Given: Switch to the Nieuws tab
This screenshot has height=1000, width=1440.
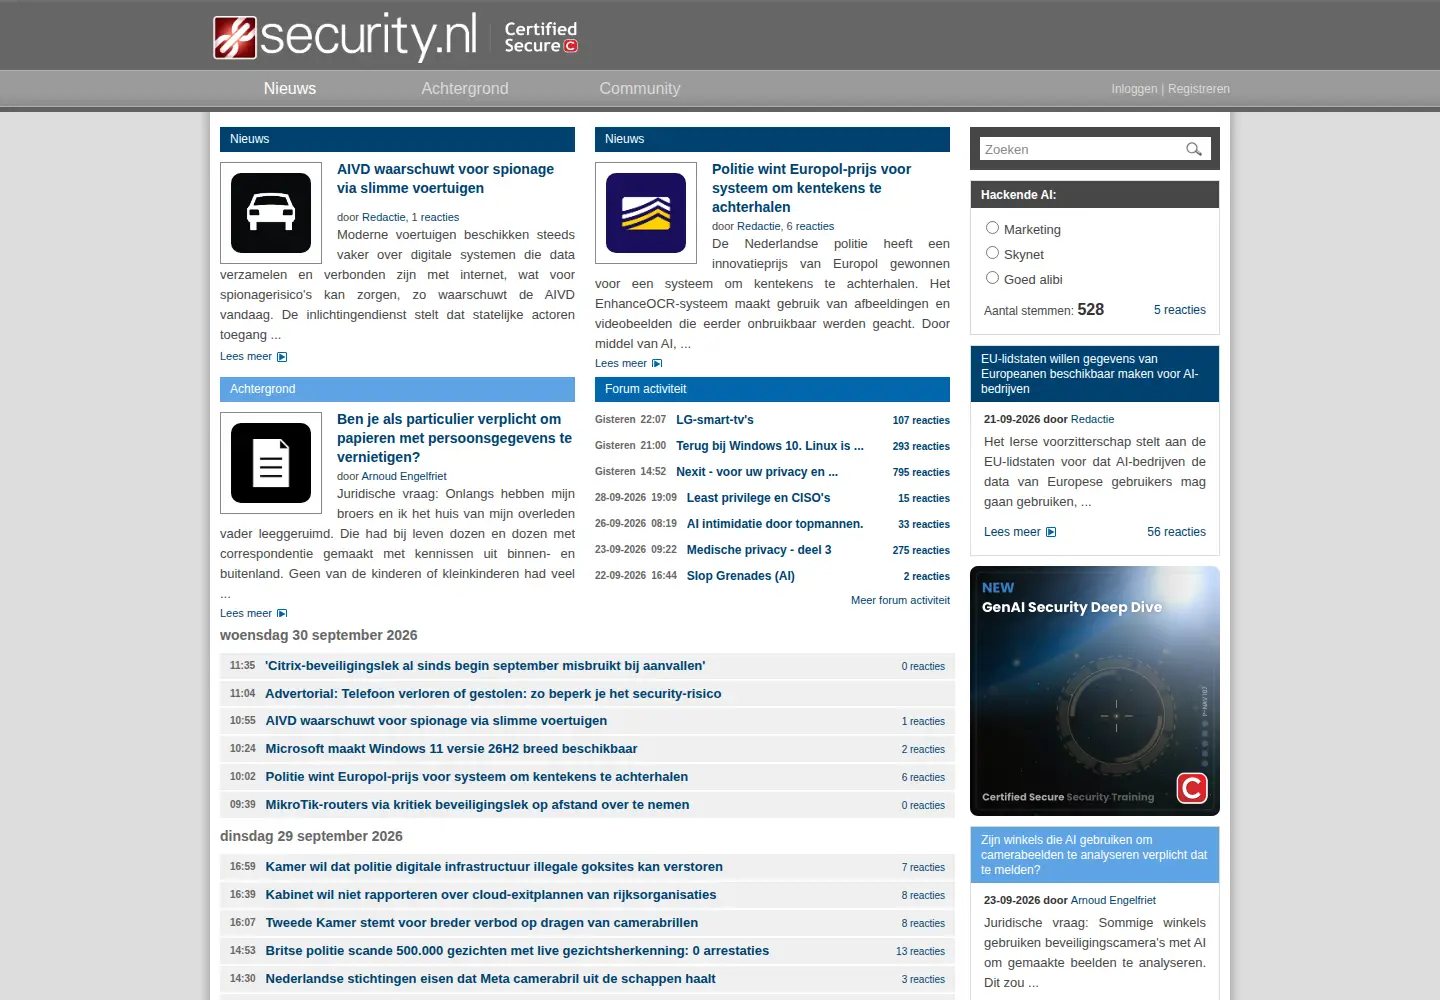Looking at the screenshot, I should coord(290,89).
